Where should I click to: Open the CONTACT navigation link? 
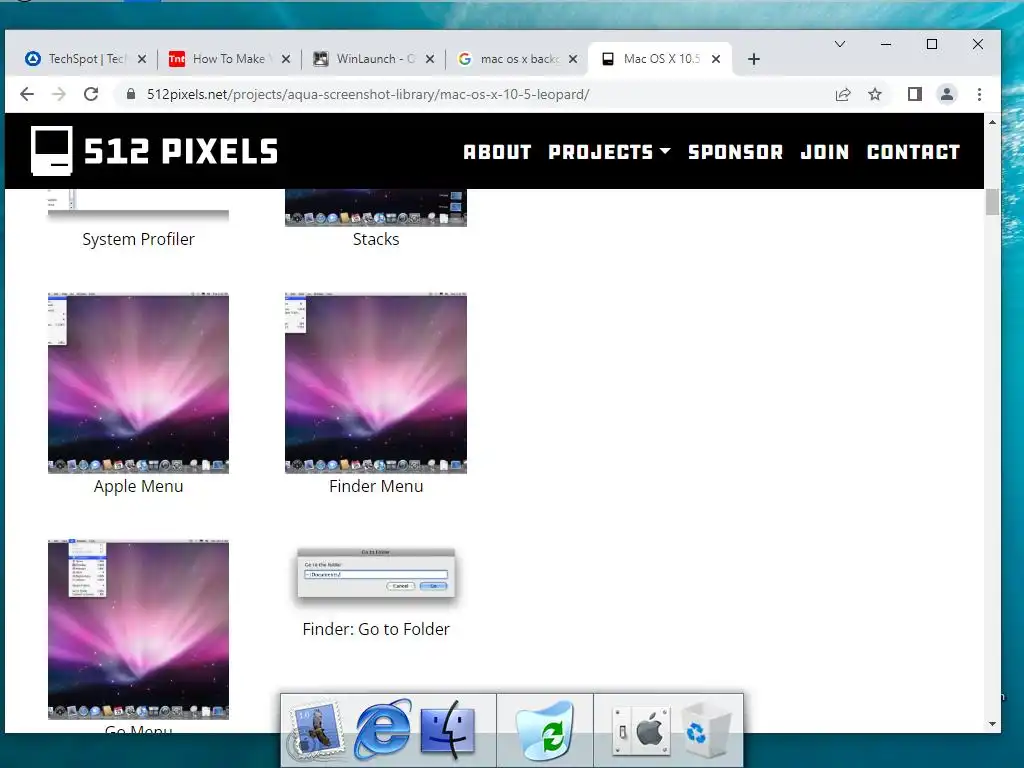coord(913,152)
